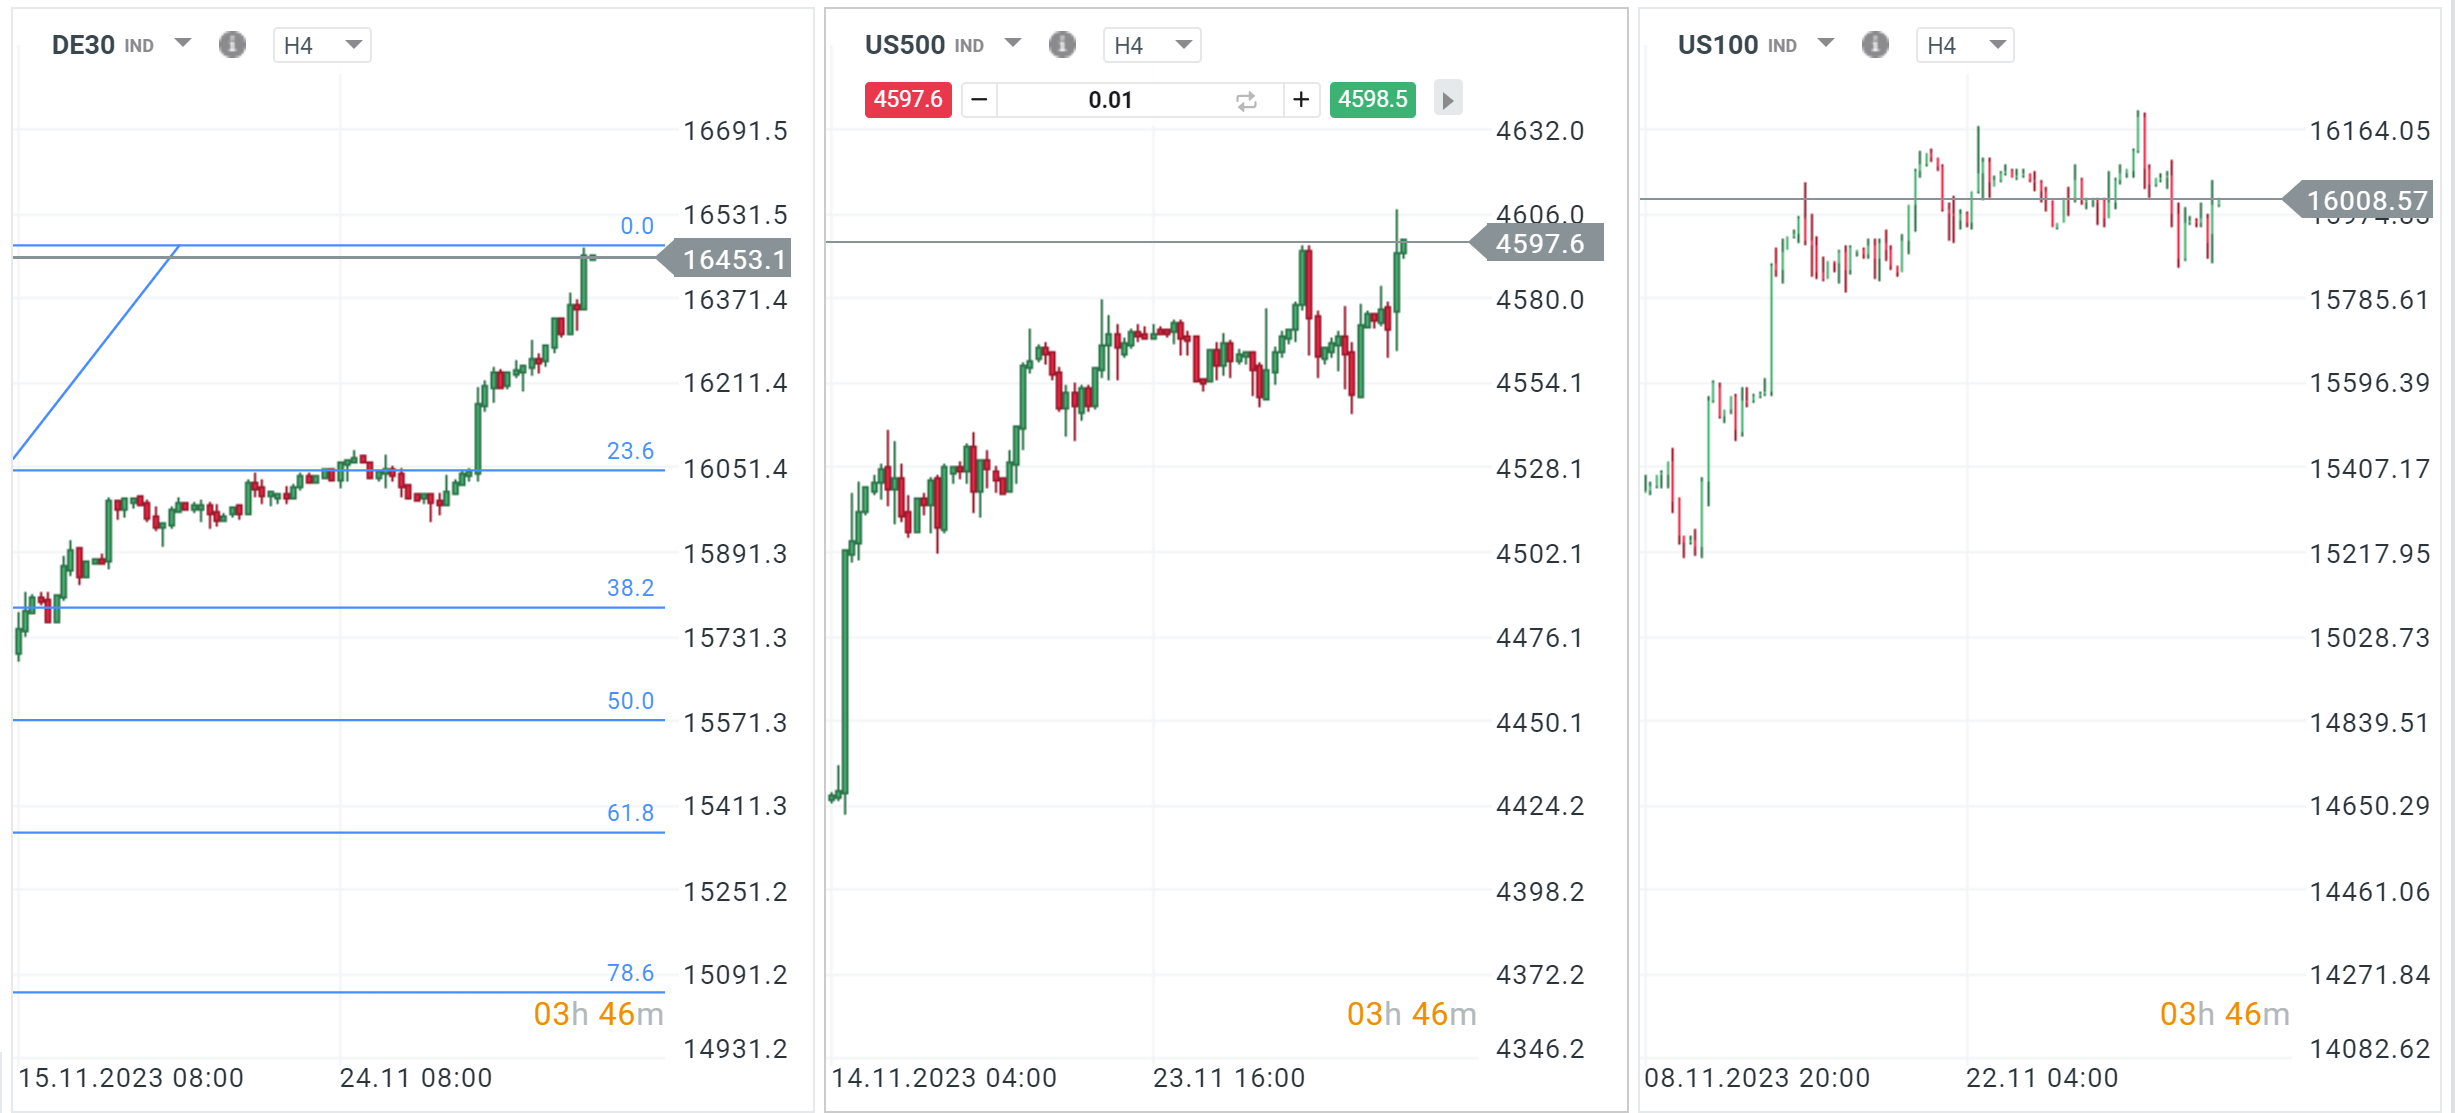
Task: Select the 23.6 Fibonacci level label
Action: 630,451
